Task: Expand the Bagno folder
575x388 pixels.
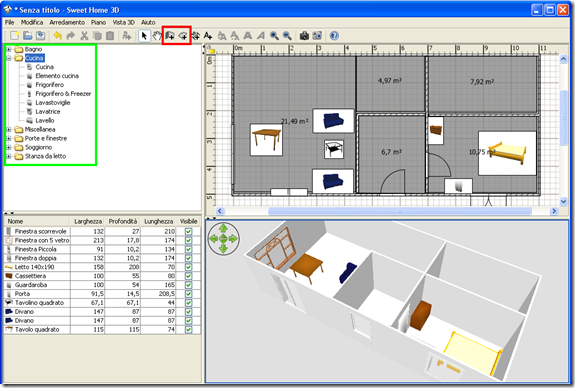Action: click(9, 49)
